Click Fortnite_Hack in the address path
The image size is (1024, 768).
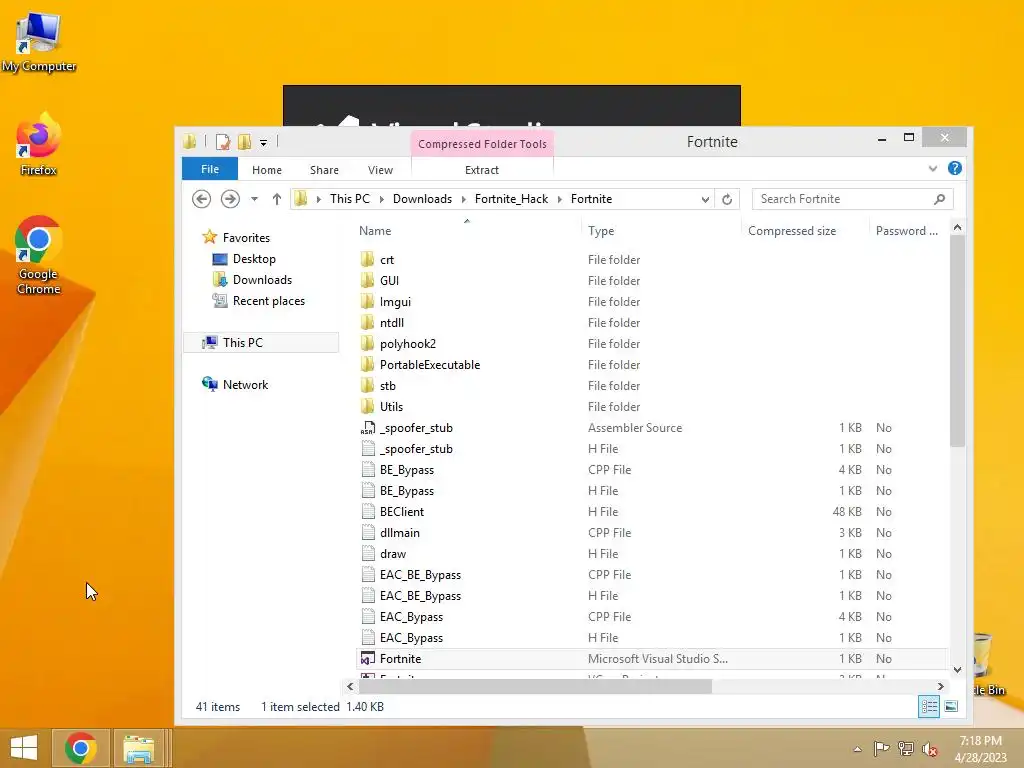click(x=511, y=199)
